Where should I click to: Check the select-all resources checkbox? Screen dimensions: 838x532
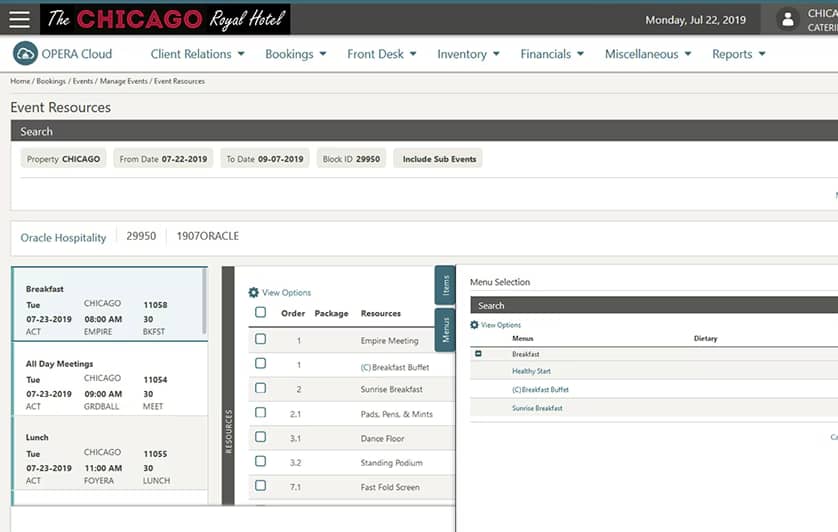[260, 312]
